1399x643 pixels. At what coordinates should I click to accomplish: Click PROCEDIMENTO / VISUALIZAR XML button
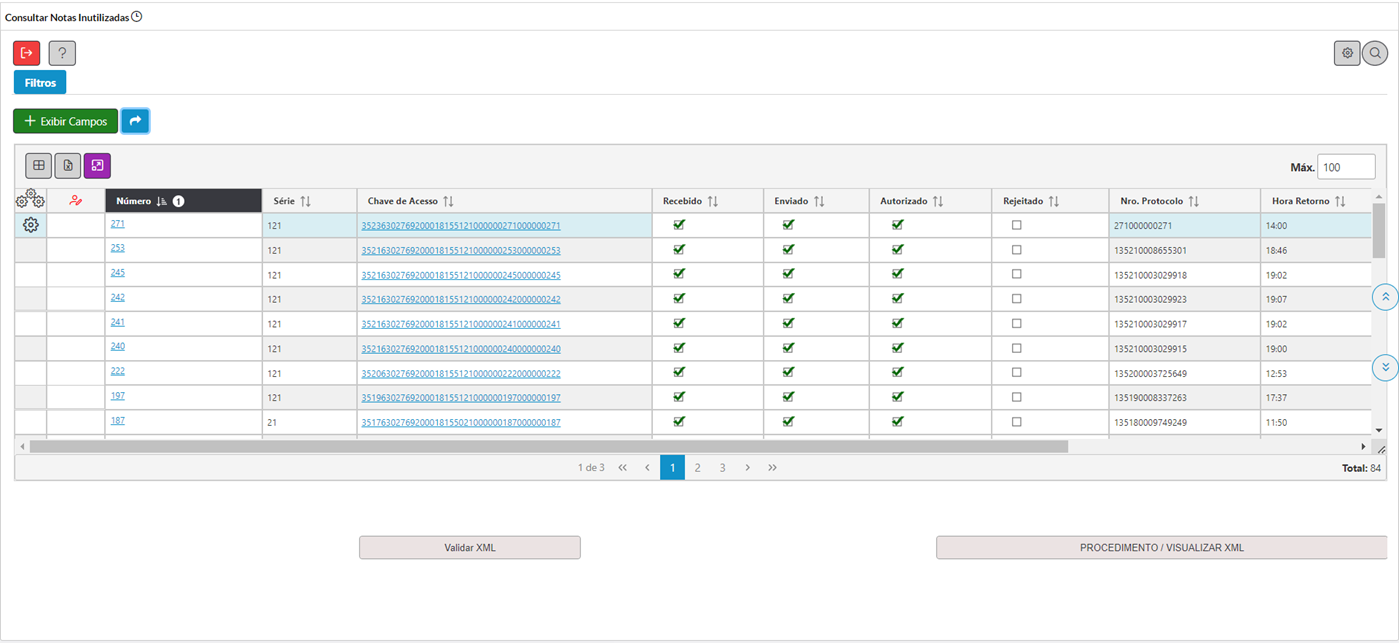coord(1162,548)
